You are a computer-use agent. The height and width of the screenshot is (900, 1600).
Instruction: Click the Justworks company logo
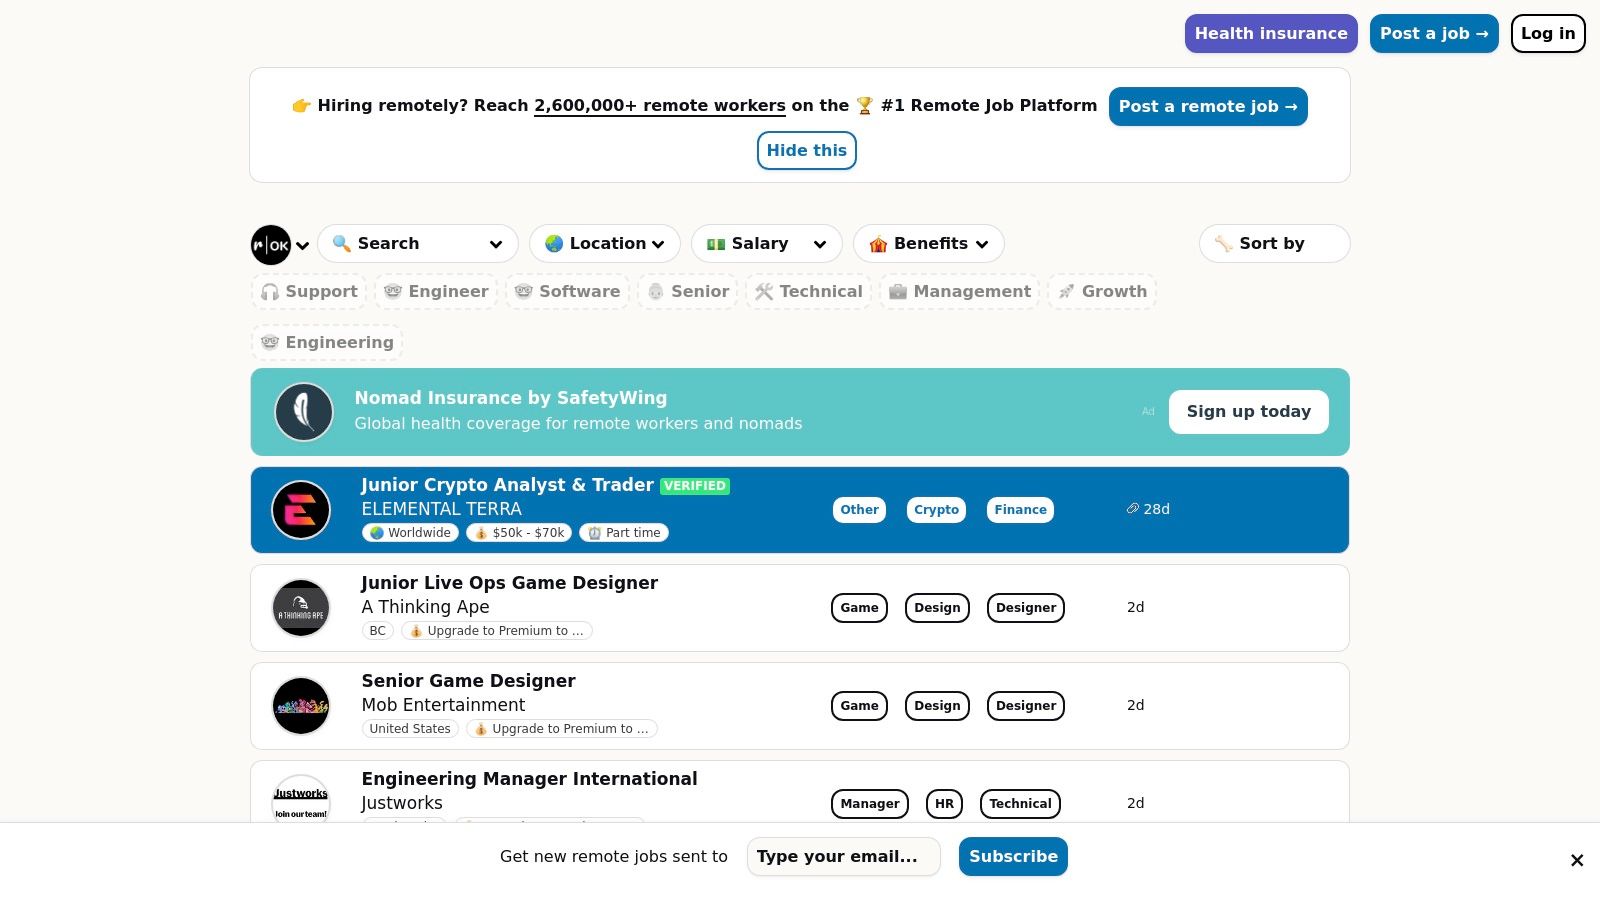pyautogui.click(x=301, y=800)
